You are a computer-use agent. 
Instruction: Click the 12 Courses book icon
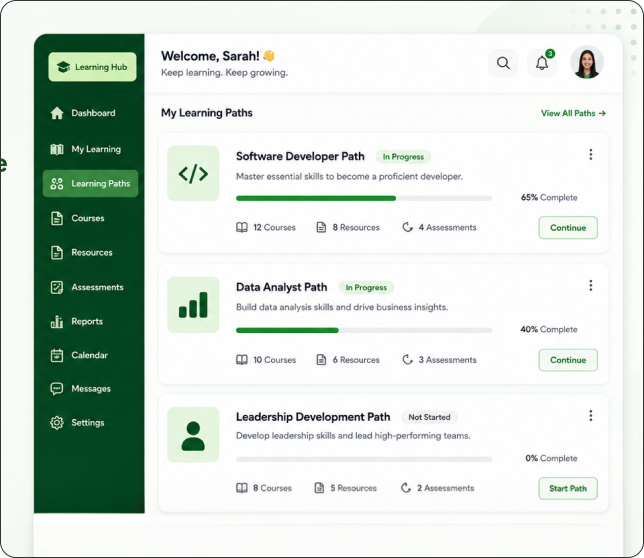tap(242, 227)
